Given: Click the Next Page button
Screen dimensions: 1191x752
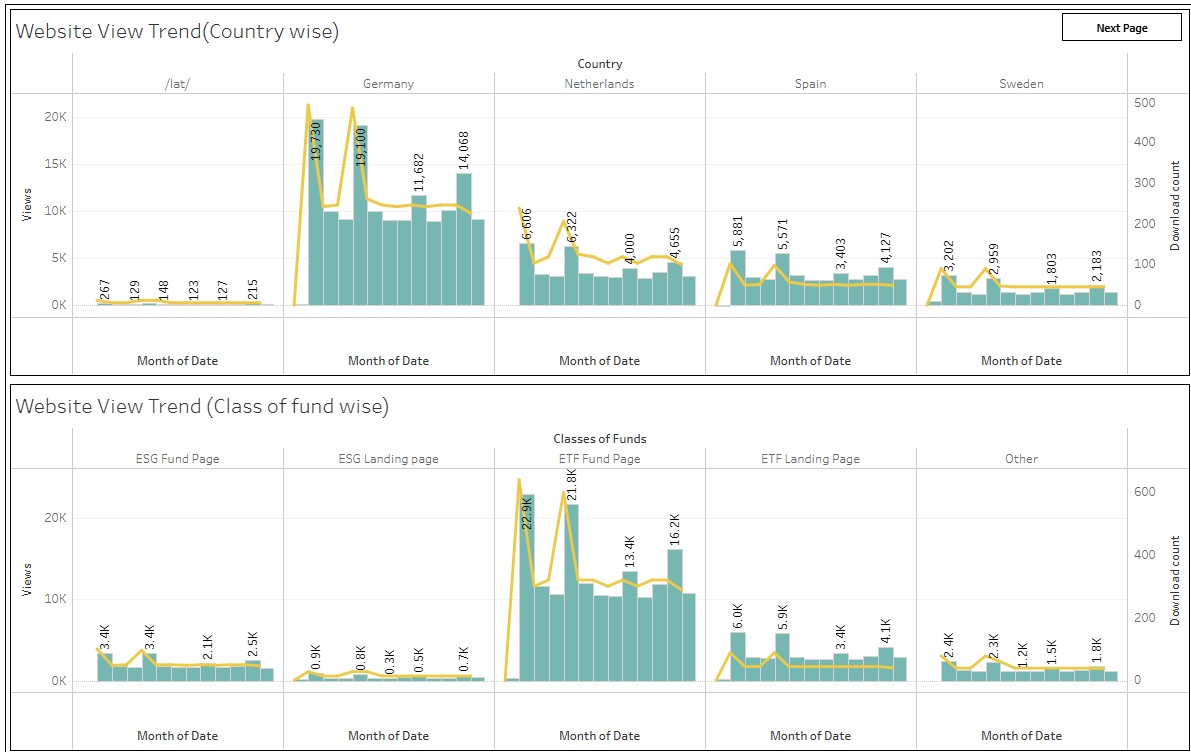Looking at the screenshot, I should 1121,28.
